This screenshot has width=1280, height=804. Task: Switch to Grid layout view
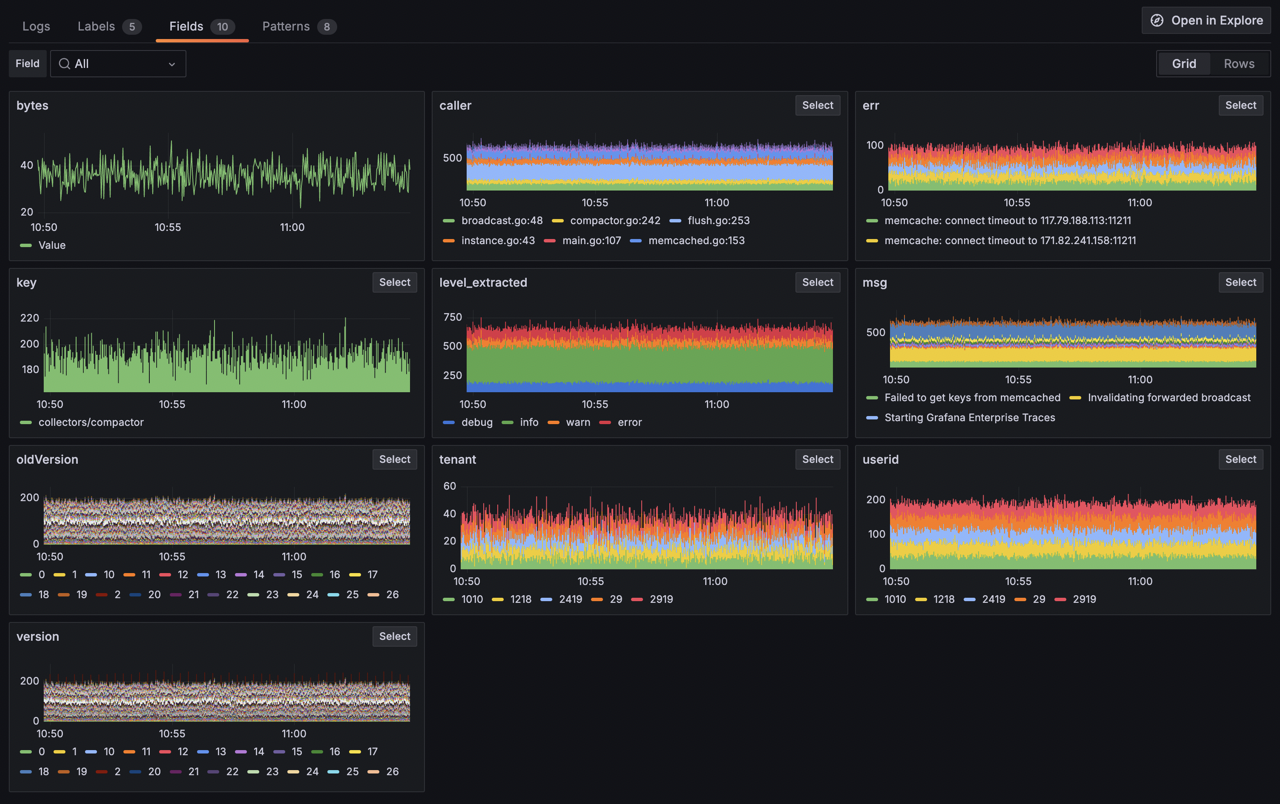[1184, 63]
